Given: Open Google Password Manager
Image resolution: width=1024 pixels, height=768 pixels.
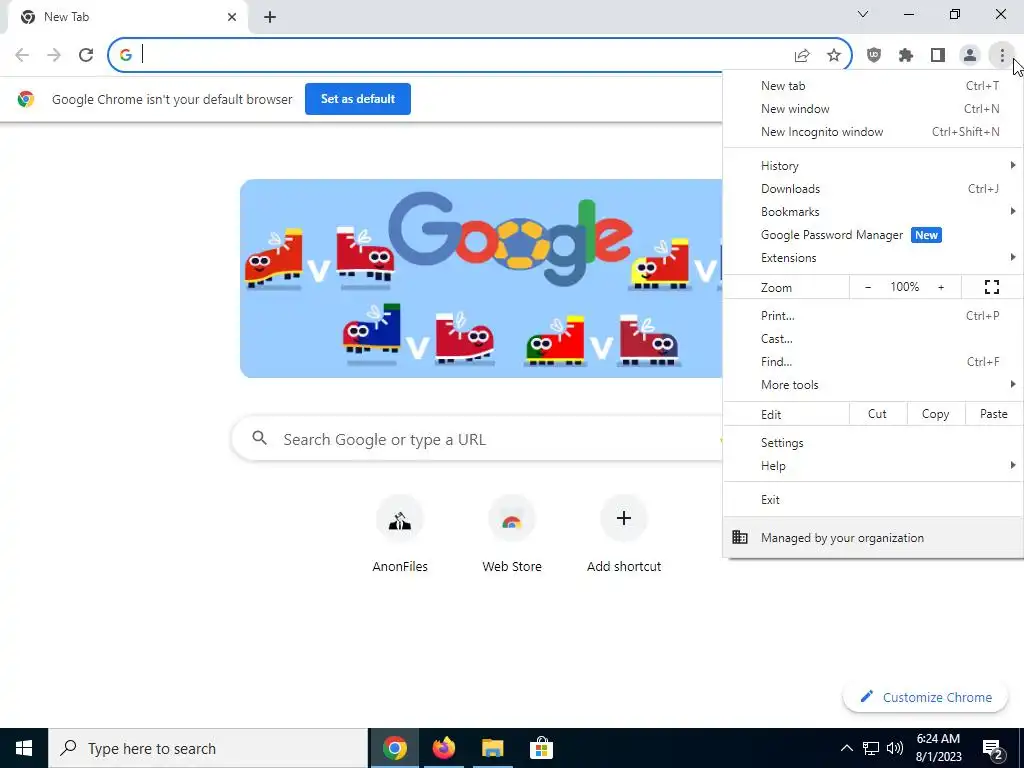Looking at the screenshot, I should click(x=873, y=235).
